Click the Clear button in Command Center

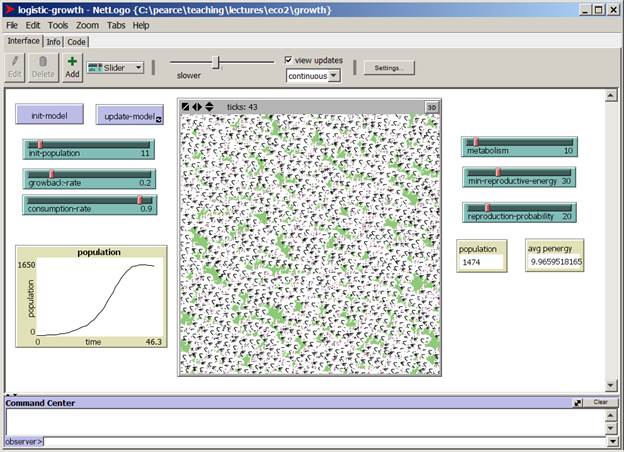[599, 402]
